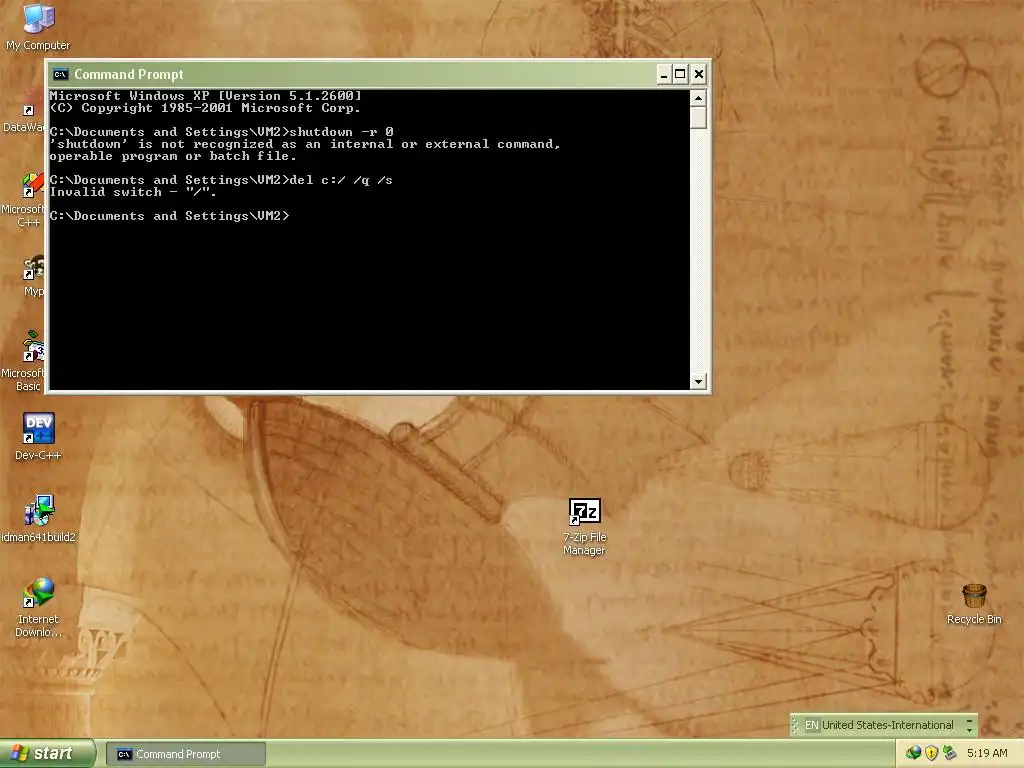Click the Safely Remove Hardware tray icon
The image size is (1024, 768).
tap(949, 753)
